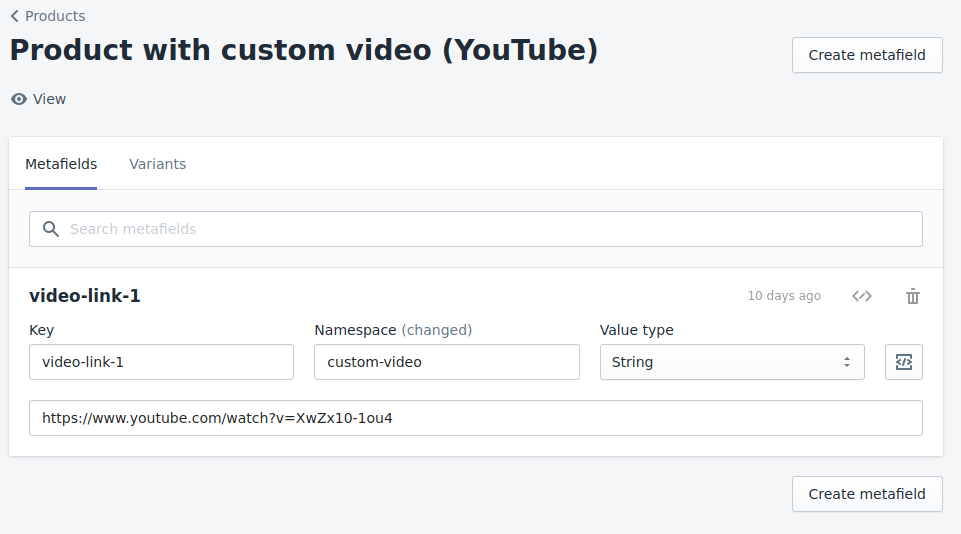Click the top Create metafield button
The height and width of the screenshot is (534, 961).
(867, 55)
